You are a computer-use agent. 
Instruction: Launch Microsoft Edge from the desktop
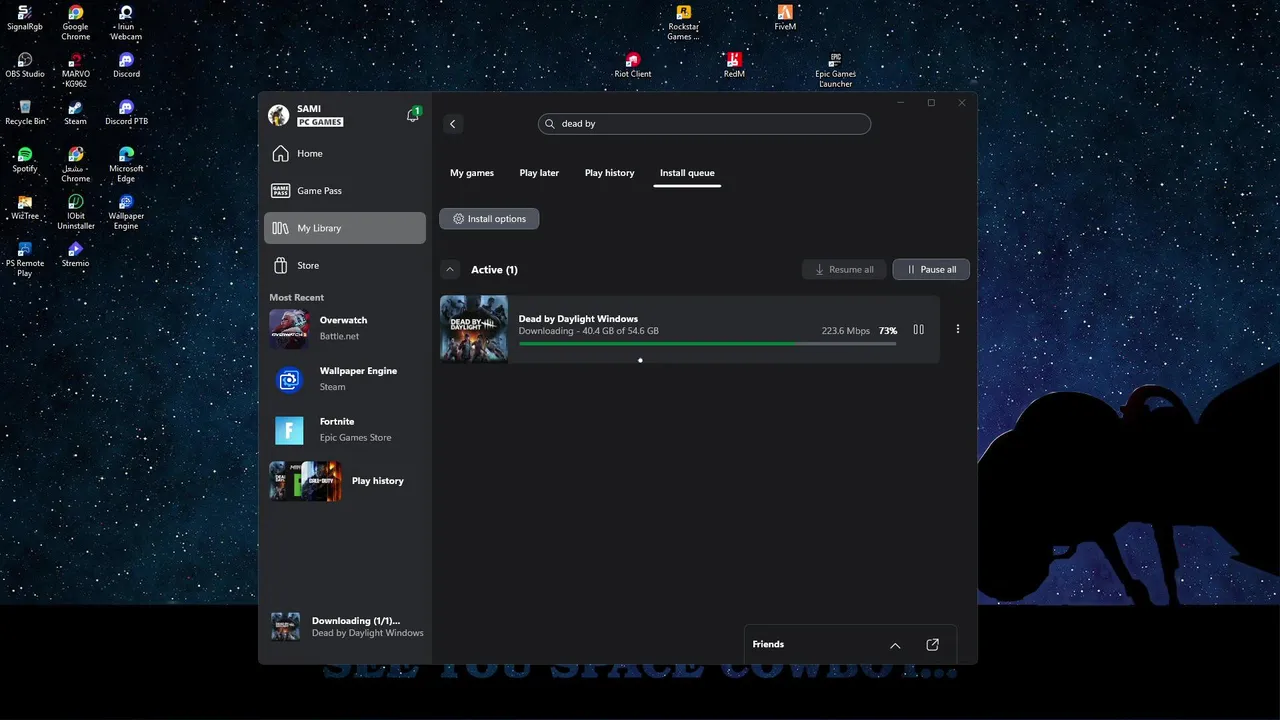pos(126,165)
